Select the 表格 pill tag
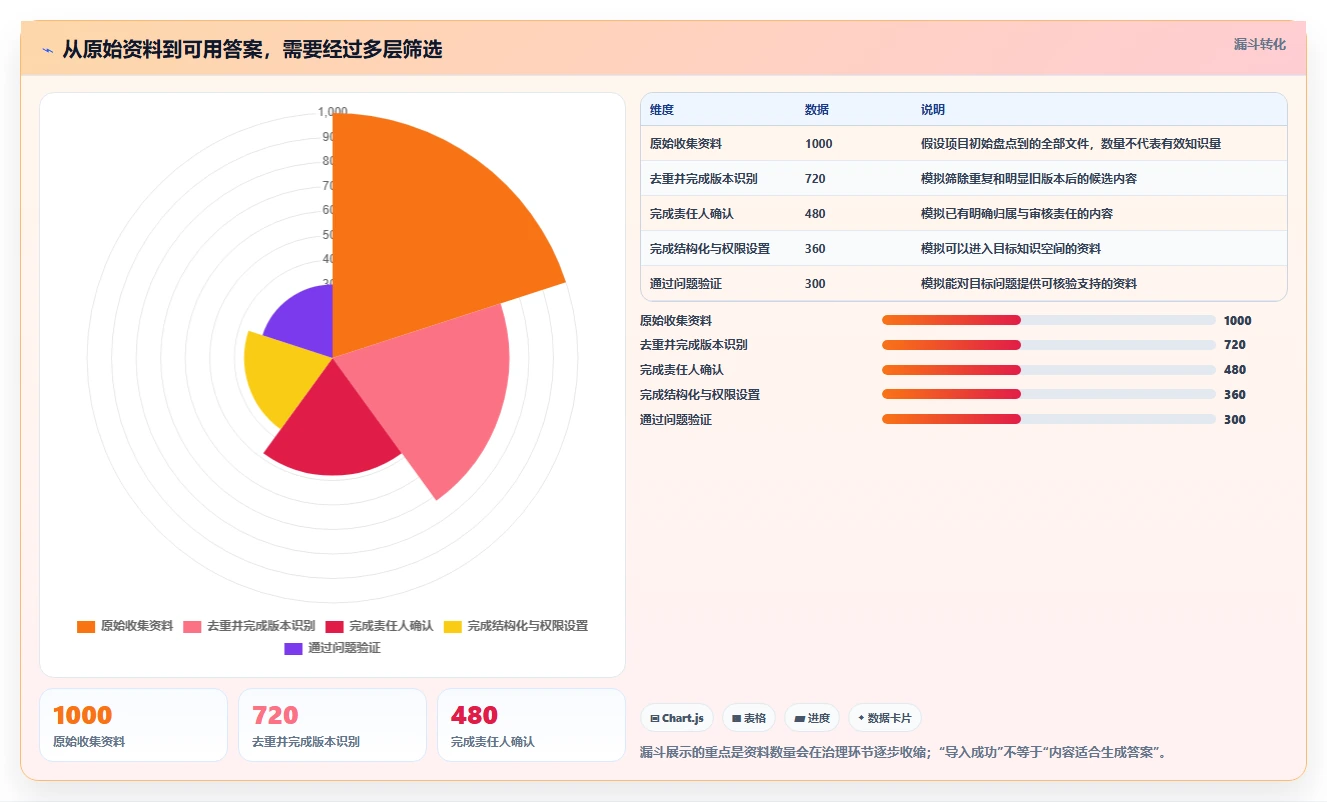 pos(749,718)
